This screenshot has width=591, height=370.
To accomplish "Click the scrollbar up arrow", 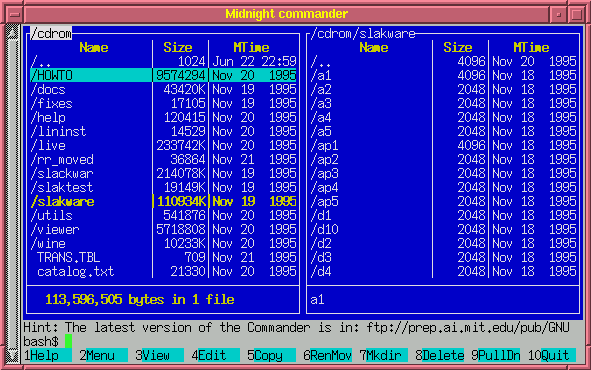I will [x=12, y=33].
